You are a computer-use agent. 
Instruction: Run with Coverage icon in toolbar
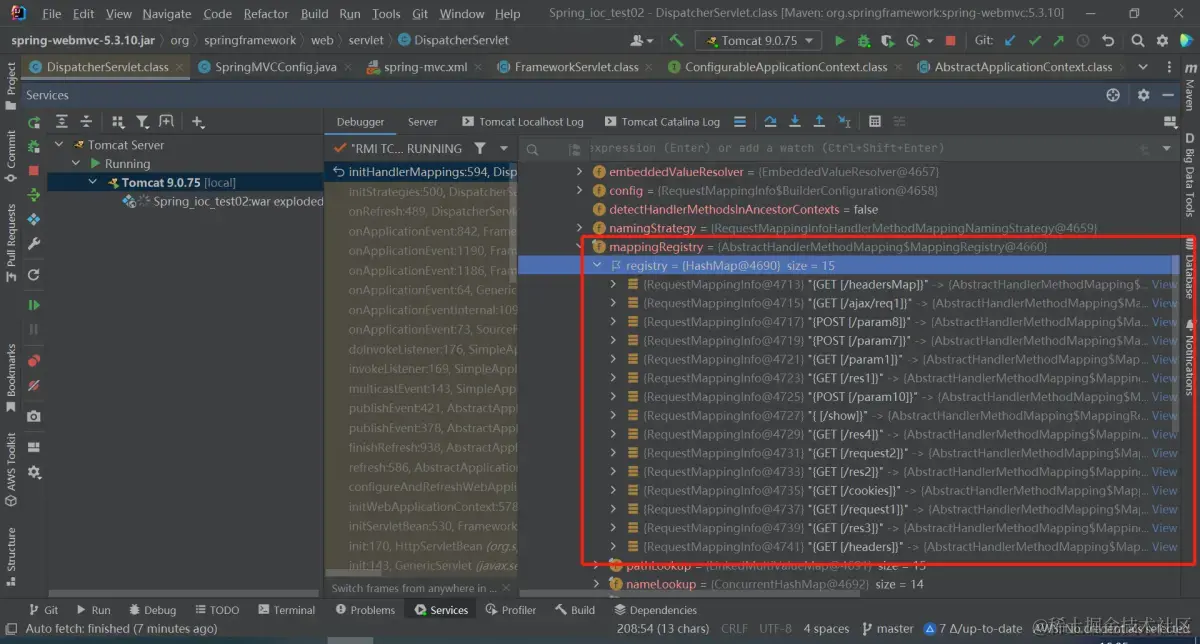click(887, 41)
